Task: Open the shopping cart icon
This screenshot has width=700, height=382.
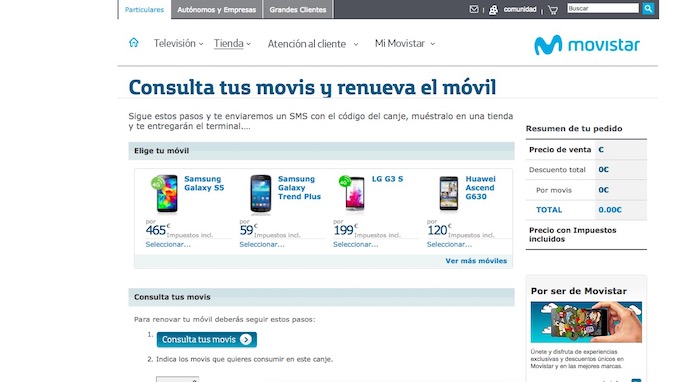Action: [553, 9]
